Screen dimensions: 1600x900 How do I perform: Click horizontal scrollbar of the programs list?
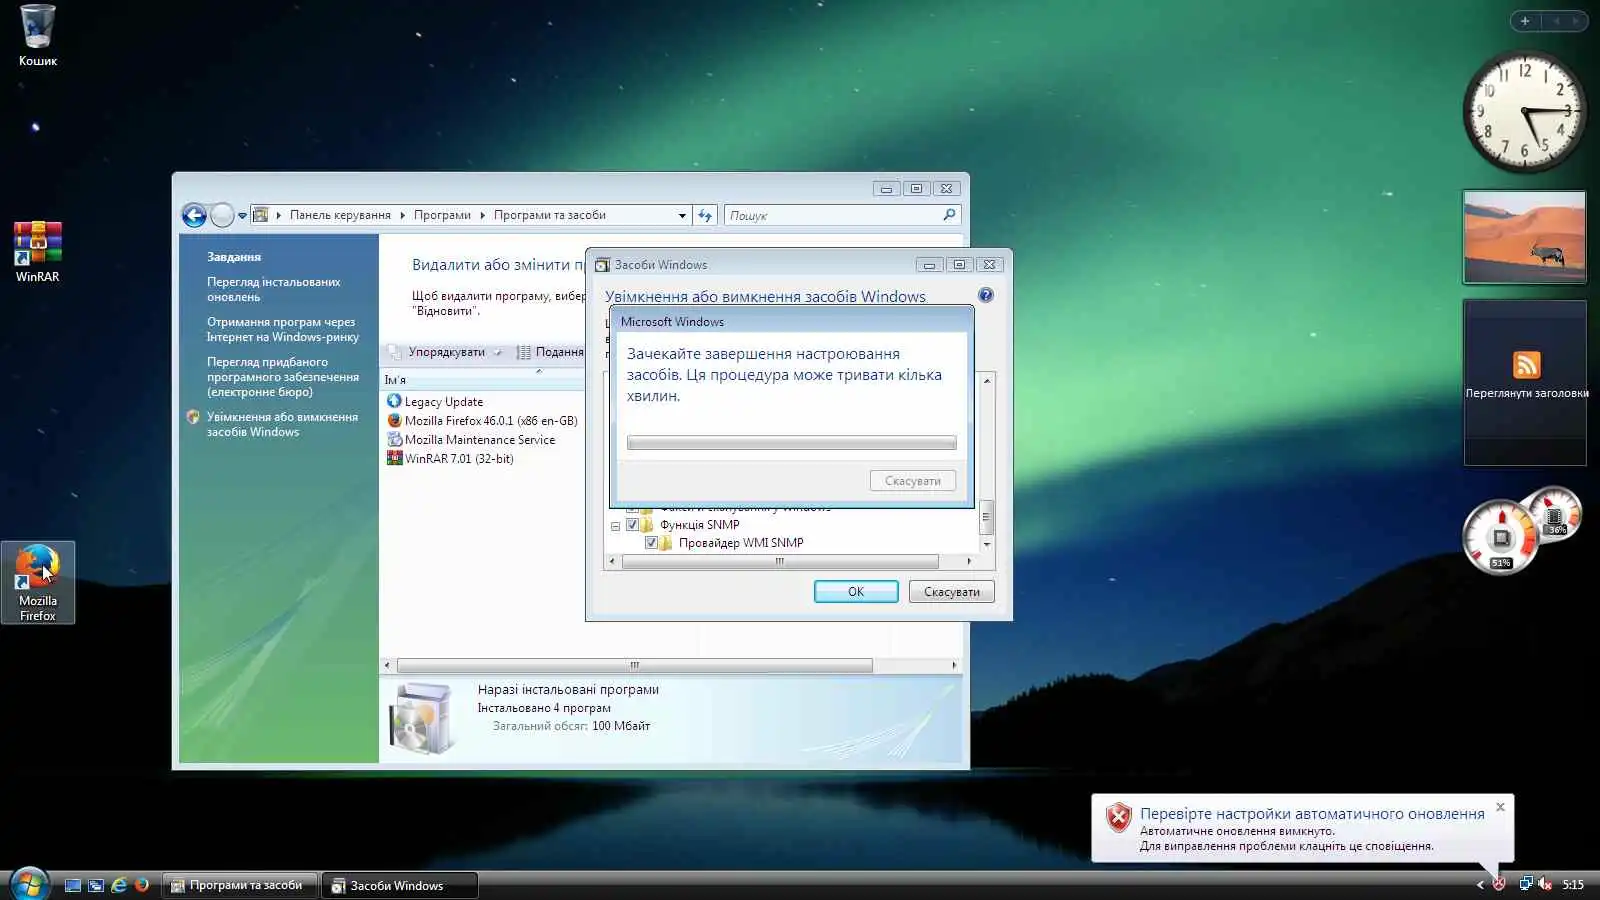click(634, 665)
